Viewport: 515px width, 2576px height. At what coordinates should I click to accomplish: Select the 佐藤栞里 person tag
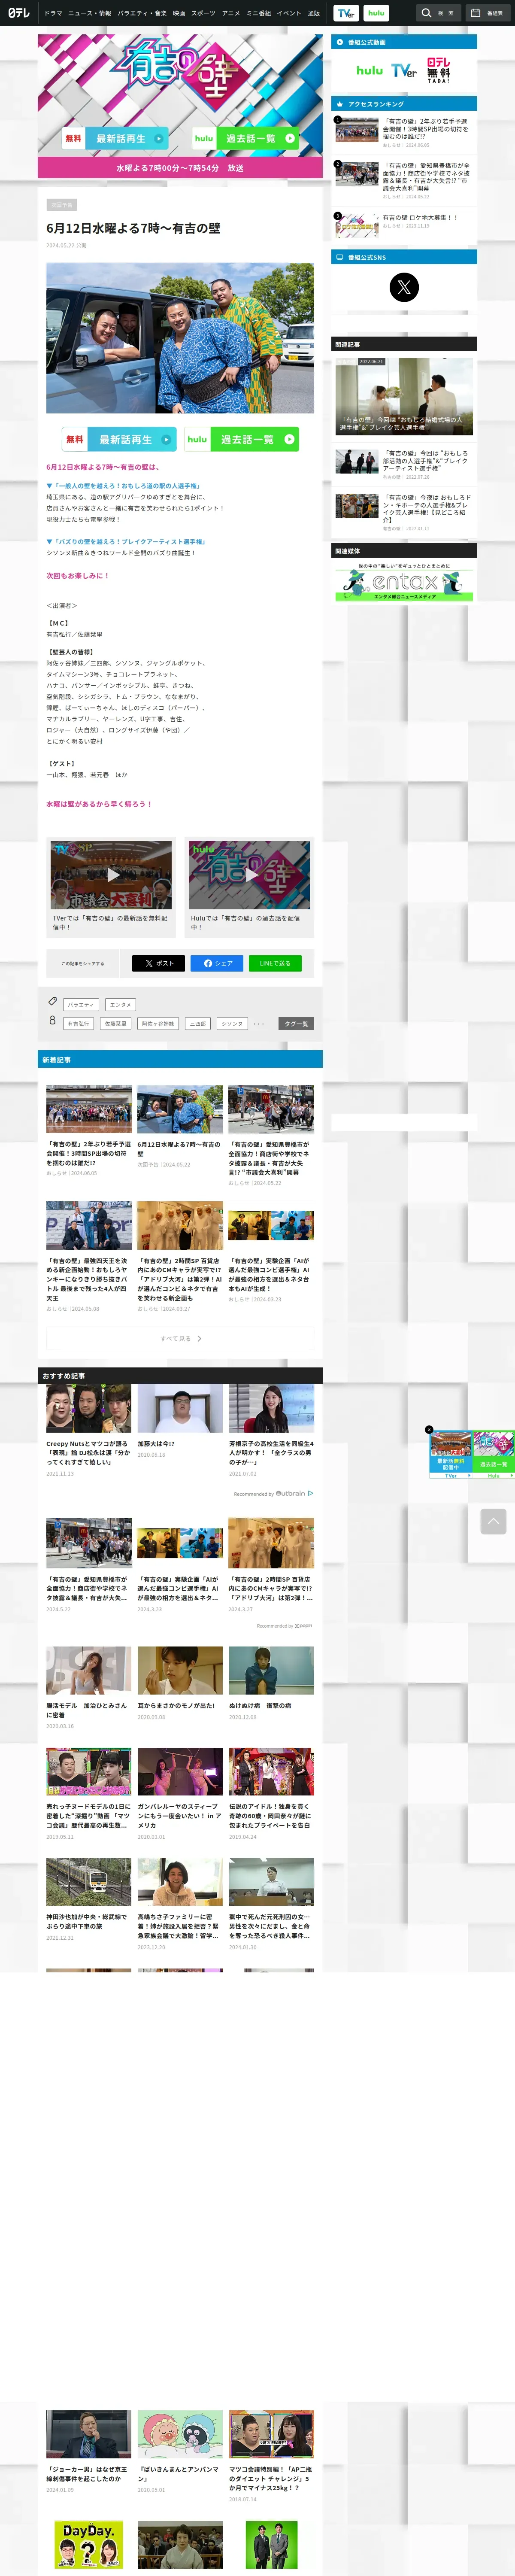click(115, 1023)
